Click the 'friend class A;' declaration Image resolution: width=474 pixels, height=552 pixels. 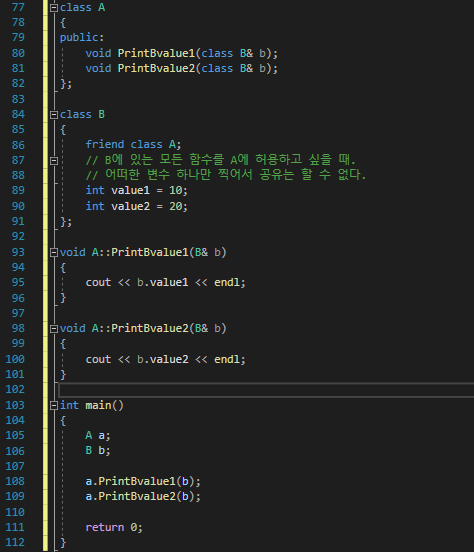133,144
